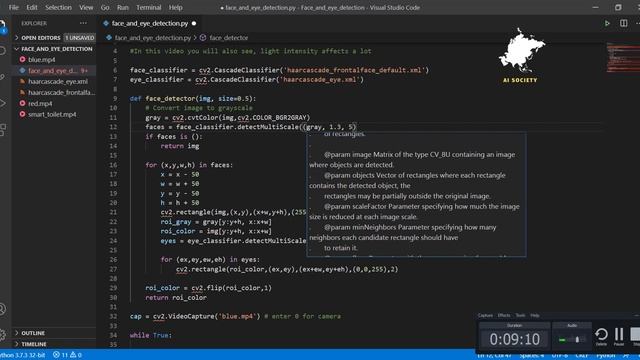
Task: Open haarcascade_eye.xml in explorer
Action: 58,81
